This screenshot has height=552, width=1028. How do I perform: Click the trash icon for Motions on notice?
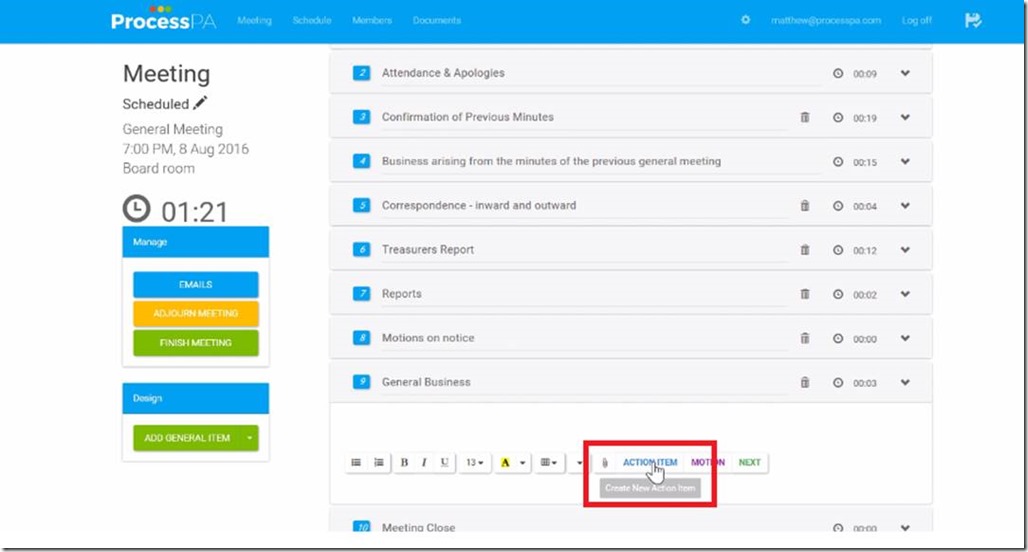click(x=805, y=338)
